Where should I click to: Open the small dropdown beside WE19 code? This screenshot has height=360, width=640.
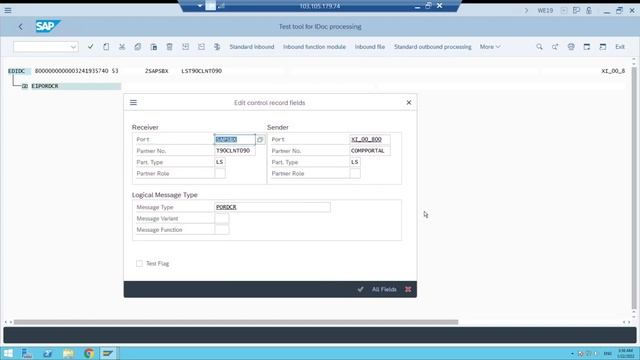[564, 10]
